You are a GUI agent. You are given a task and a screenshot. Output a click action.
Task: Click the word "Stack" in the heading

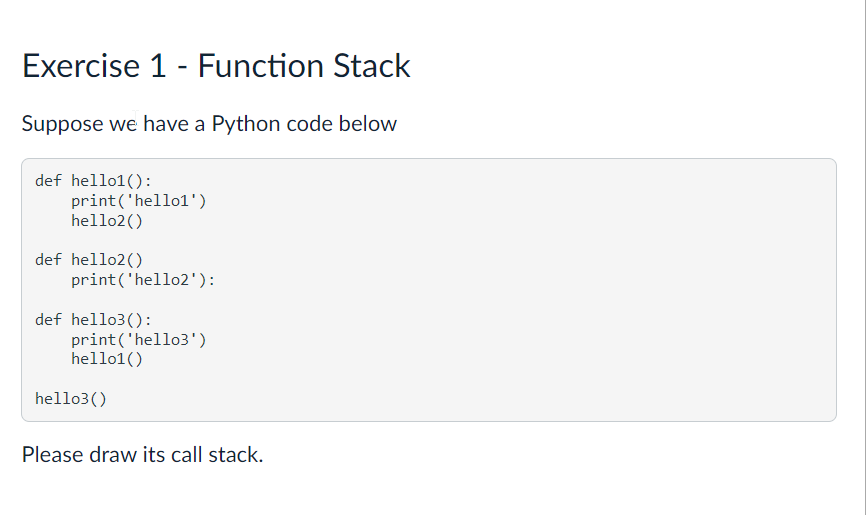(371, 66)
